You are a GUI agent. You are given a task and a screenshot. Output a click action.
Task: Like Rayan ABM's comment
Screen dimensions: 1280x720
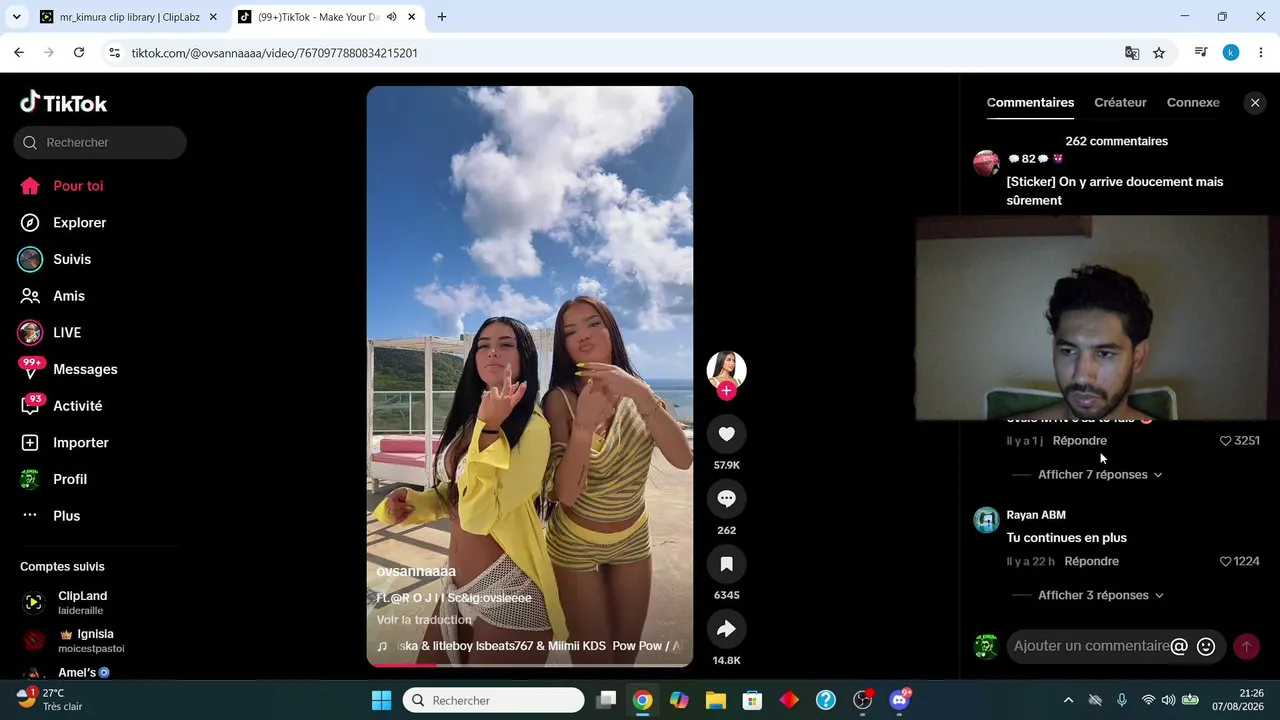pyautogui.click(x=1226, y=562)
